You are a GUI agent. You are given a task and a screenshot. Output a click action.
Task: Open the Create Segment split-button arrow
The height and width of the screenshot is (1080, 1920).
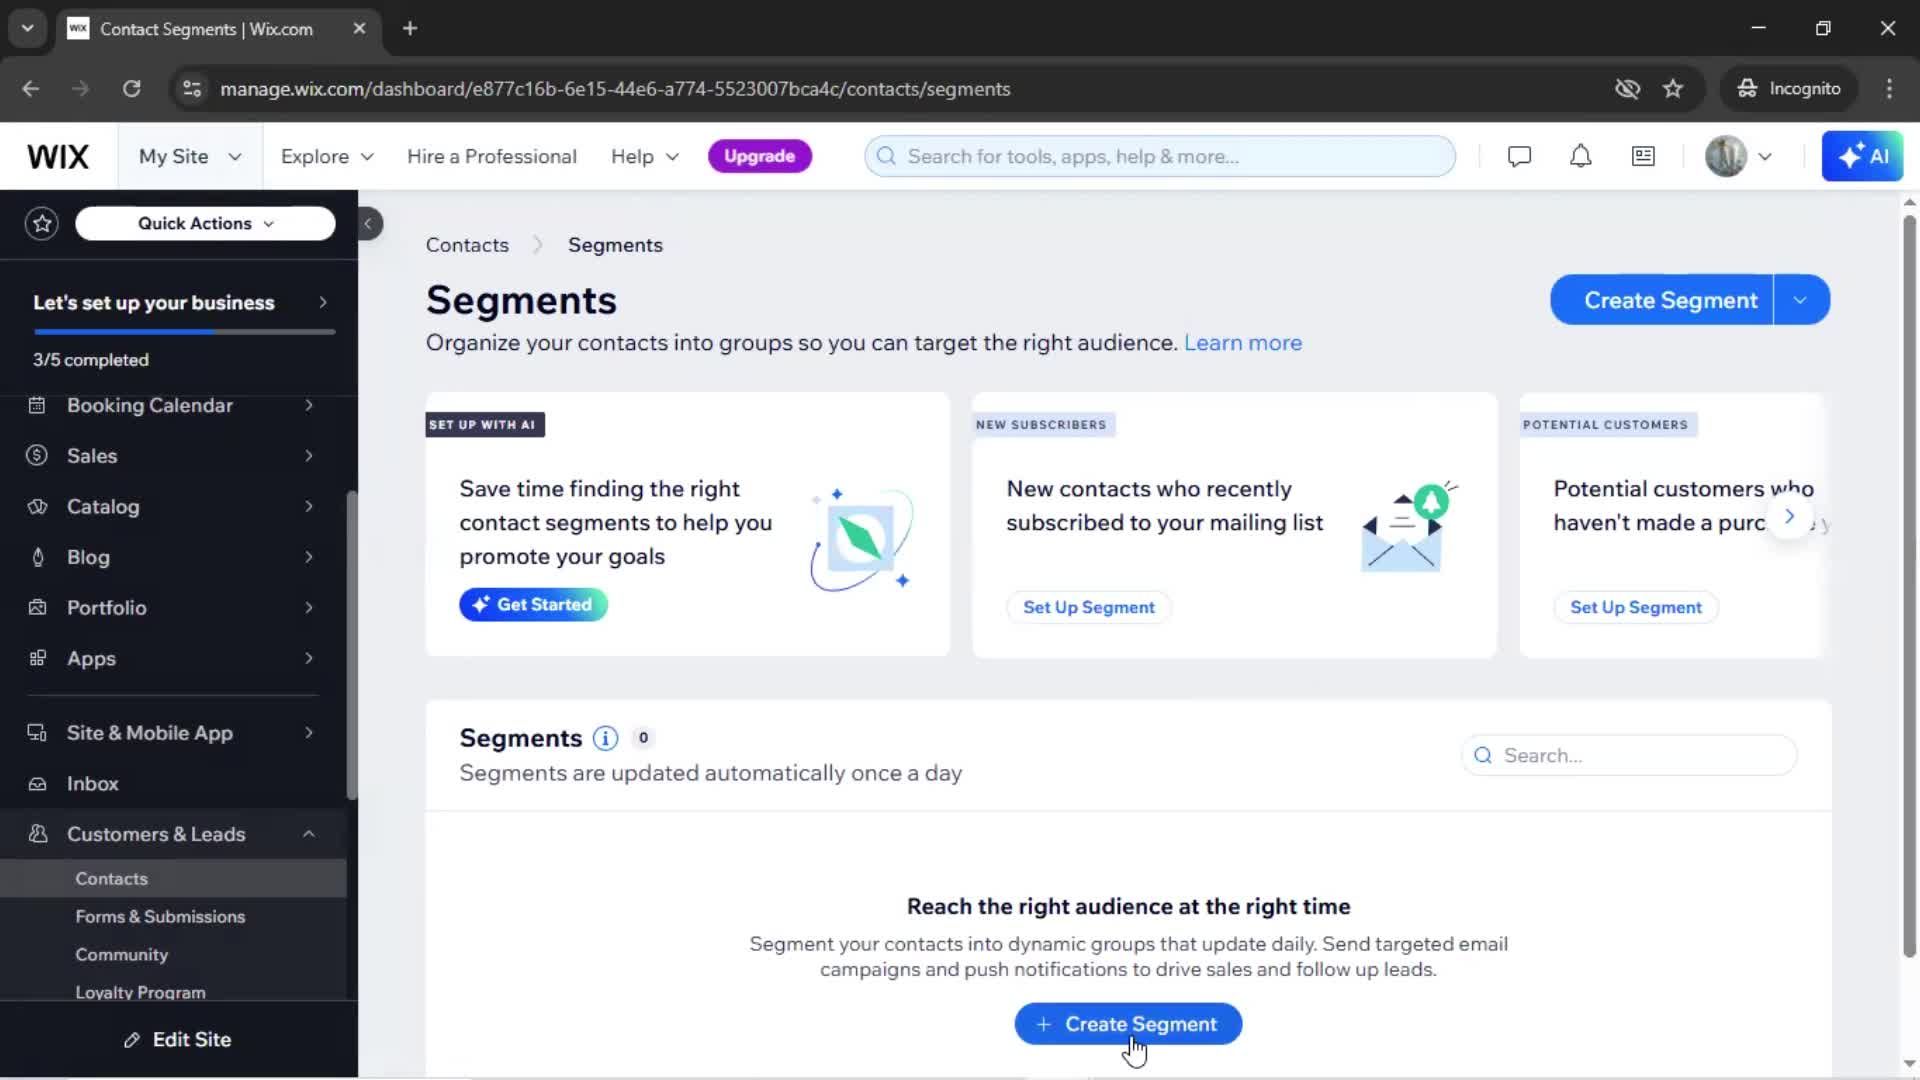pos(1801,300)
